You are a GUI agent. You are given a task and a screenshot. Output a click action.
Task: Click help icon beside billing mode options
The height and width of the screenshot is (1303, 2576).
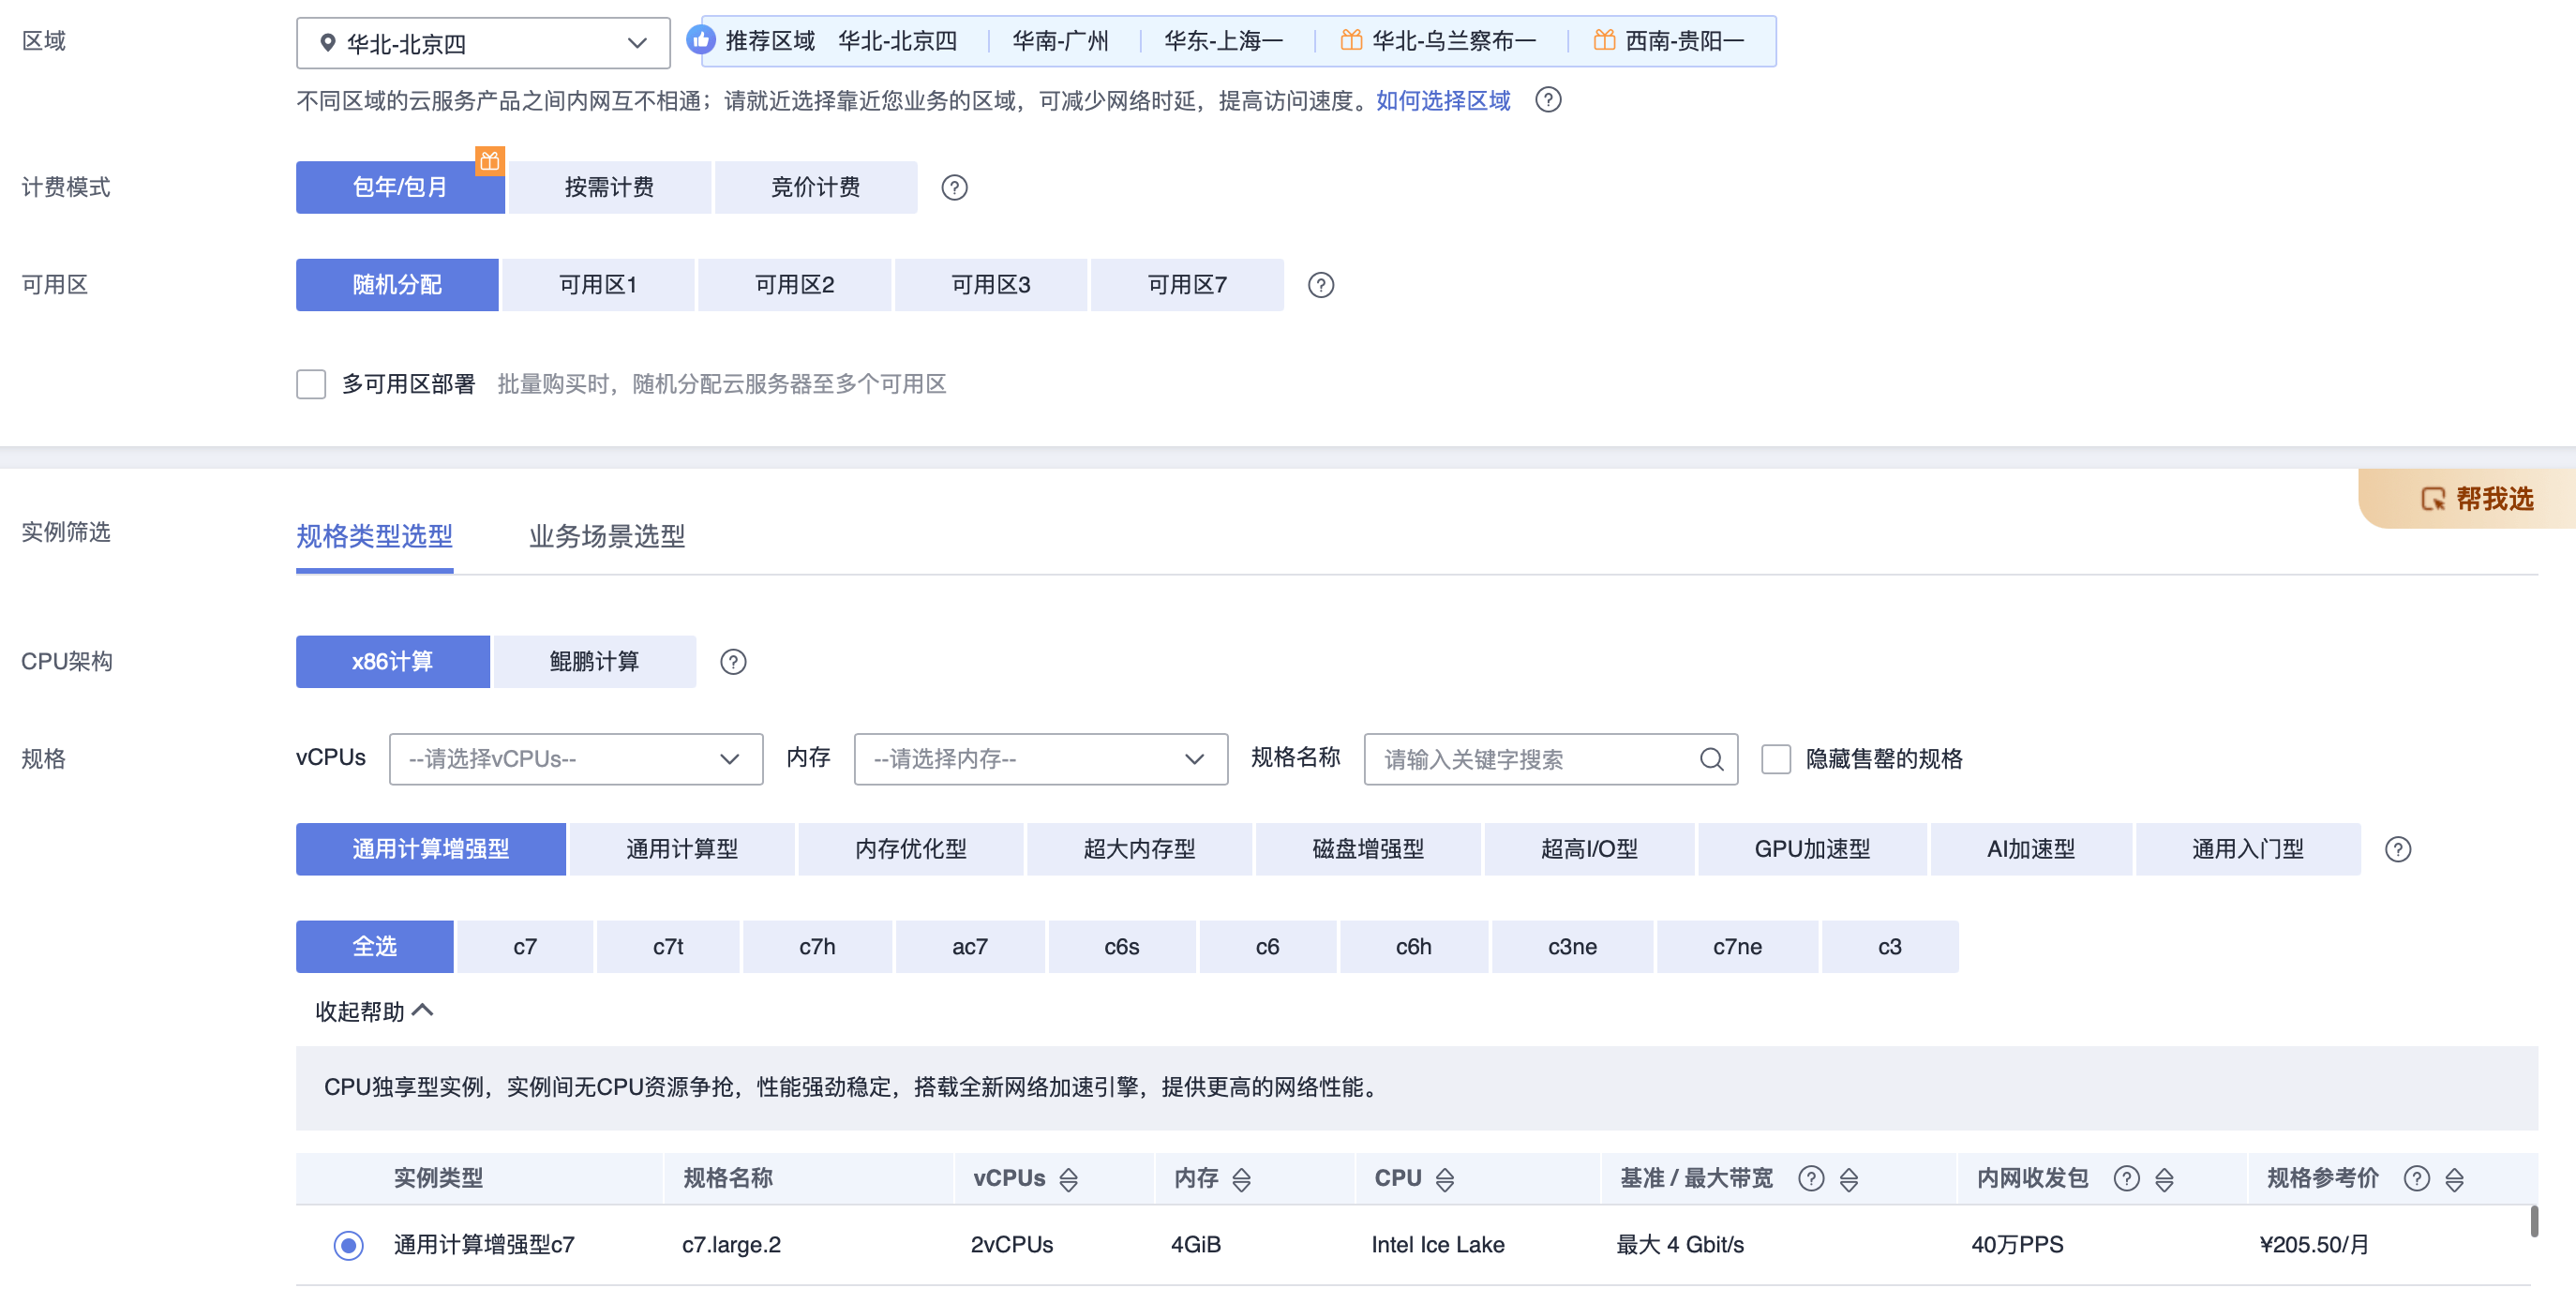click(x=954, y=187)
